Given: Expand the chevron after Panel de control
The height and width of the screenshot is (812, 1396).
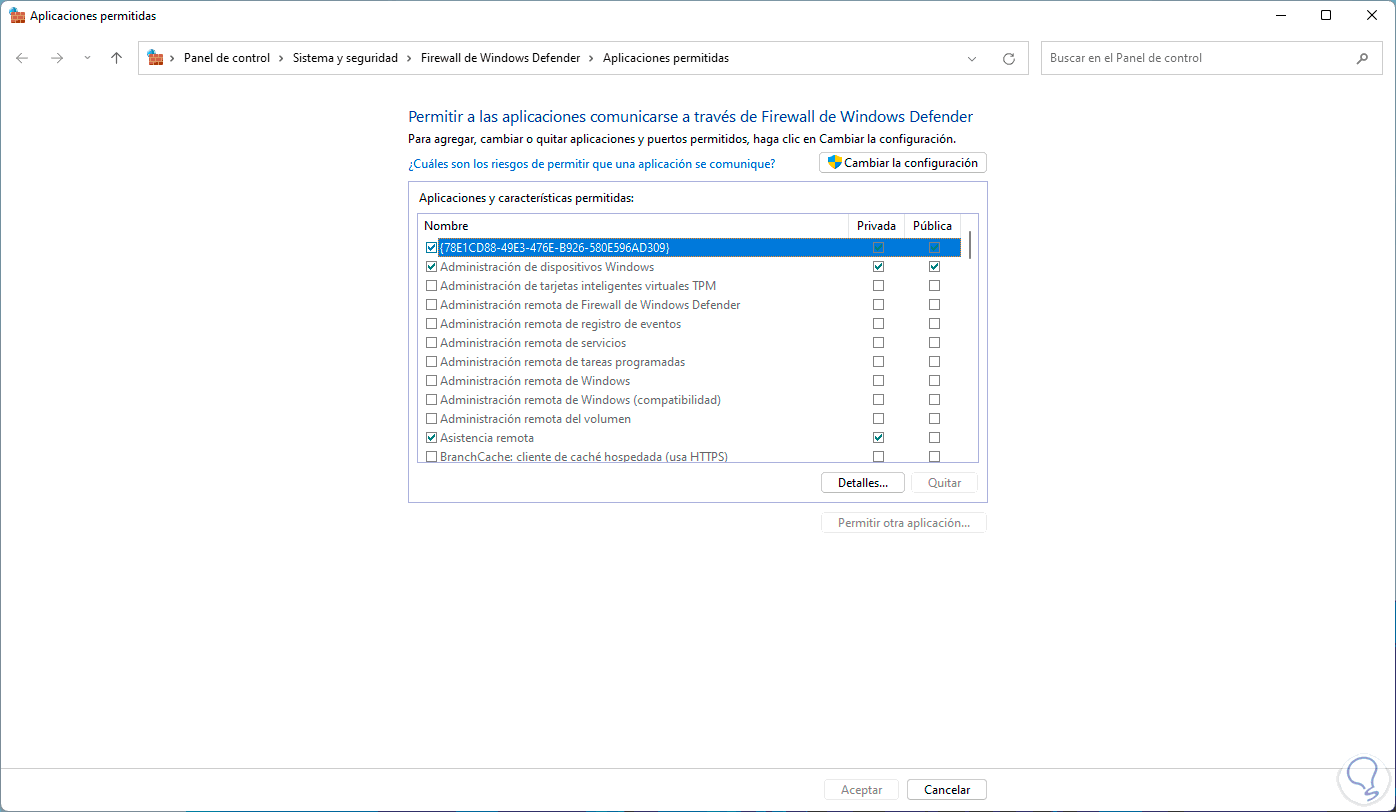Looking at the screenshot, I should (281, 58).
